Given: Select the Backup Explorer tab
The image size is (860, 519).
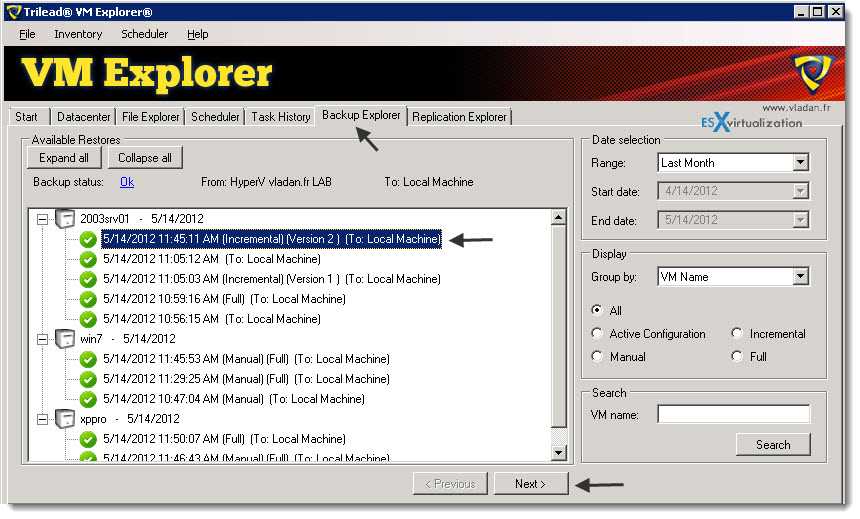Looking at the screenshot, I should pos(361,115).
